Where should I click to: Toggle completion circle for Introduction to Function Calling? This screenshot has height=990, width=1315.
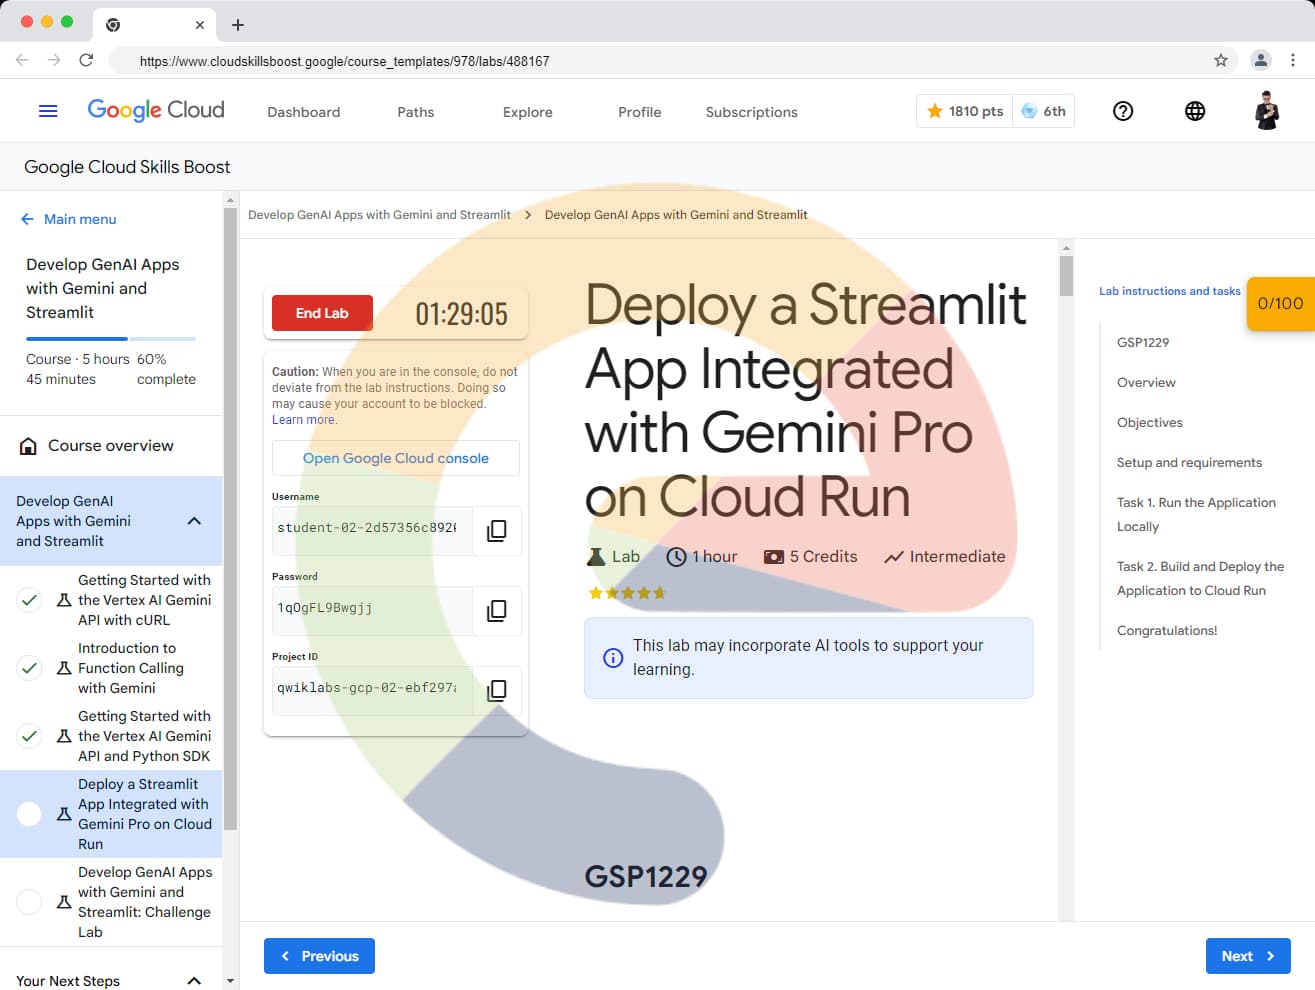point(29,668)
